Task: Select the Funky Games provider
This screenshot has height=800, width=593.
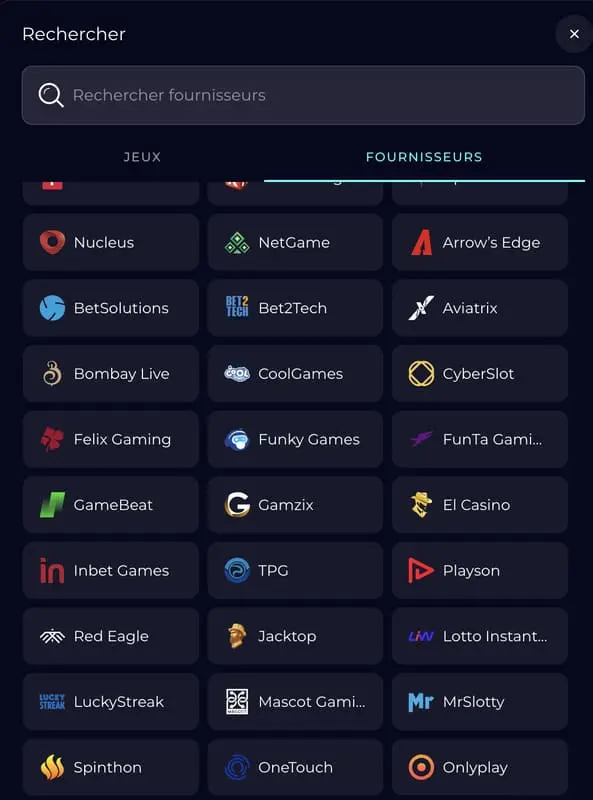Action: 295,439
